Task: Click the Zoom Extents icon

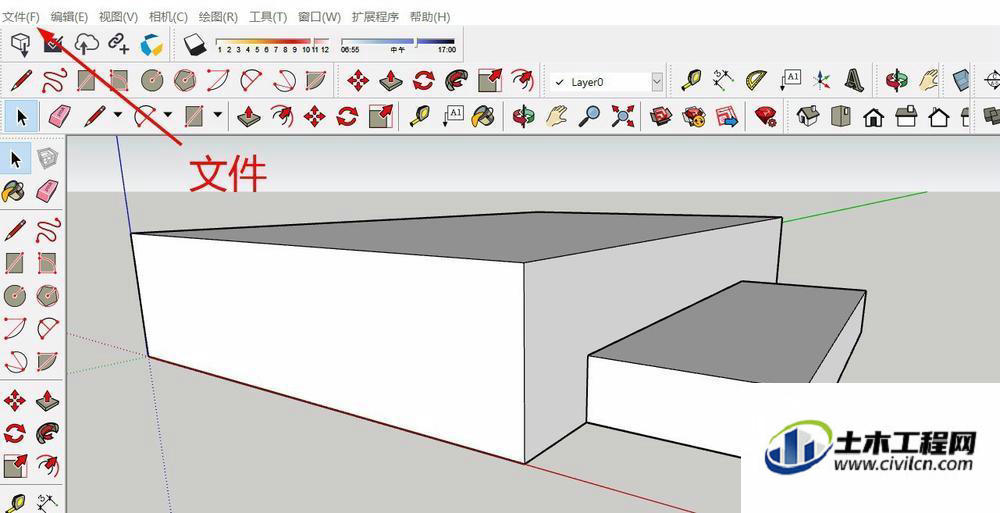Action: tap(622, 116)
